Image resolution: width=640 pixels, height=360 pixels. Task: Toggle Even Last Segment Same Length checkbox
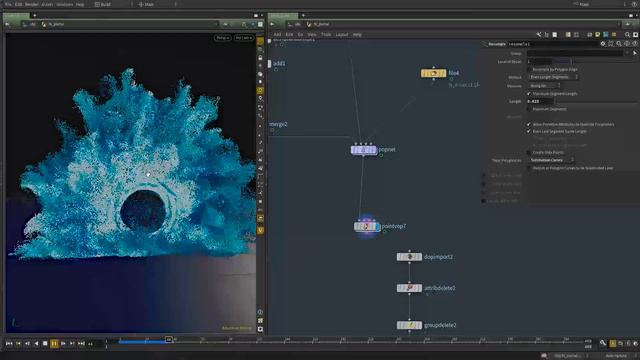(529, 131)
